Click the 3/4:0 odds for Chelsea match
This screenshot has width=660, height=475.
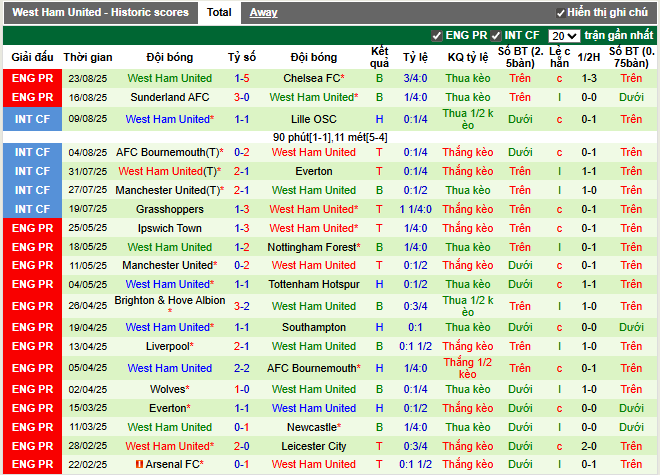[x=415, y=78]
